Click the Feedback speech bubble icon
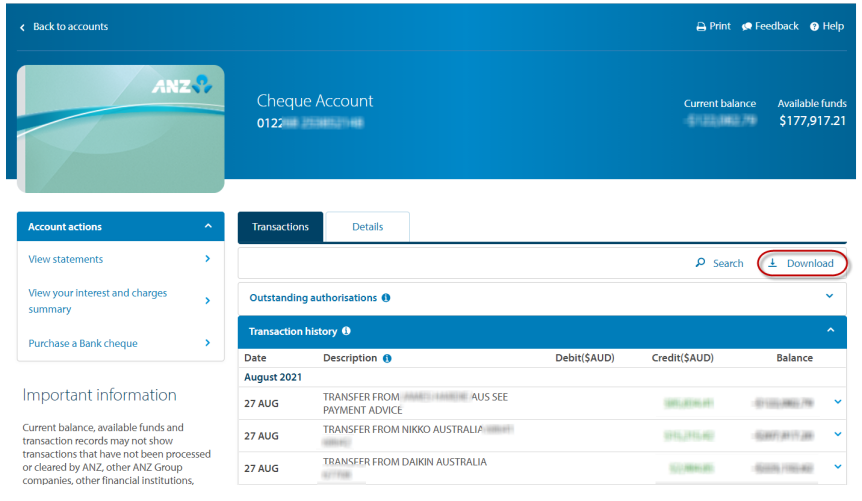This screenshot has width=862, height=501. [x=747, y=27]
